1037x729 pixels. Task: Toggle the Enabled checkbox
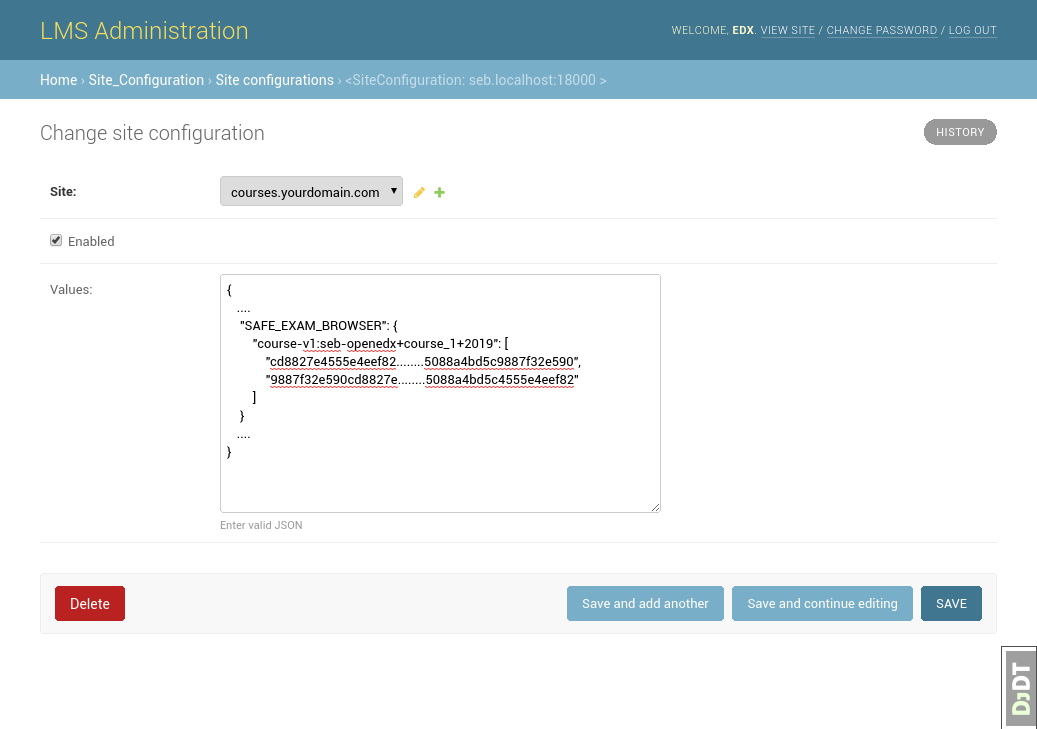coord(56,240)
